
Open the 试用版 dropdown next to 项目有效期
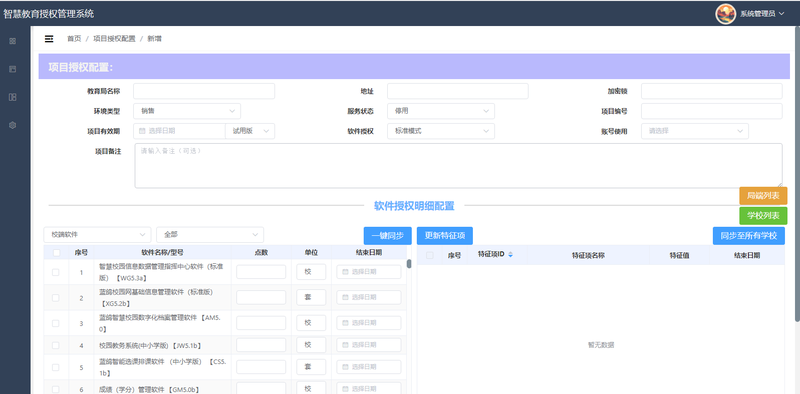click(x=250, y=131)
